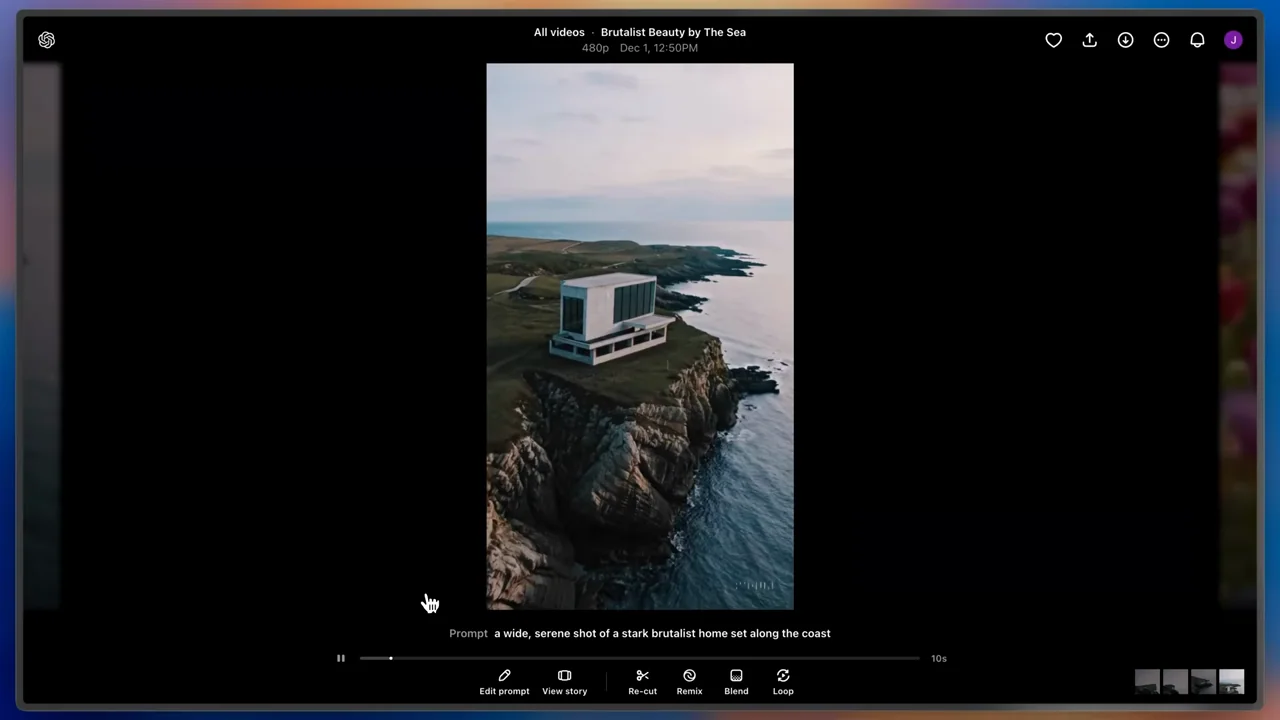Viewport: 1280px width, 720px height.
Task: Download the Brutalist Beauty video
Action: (1125, 40)
